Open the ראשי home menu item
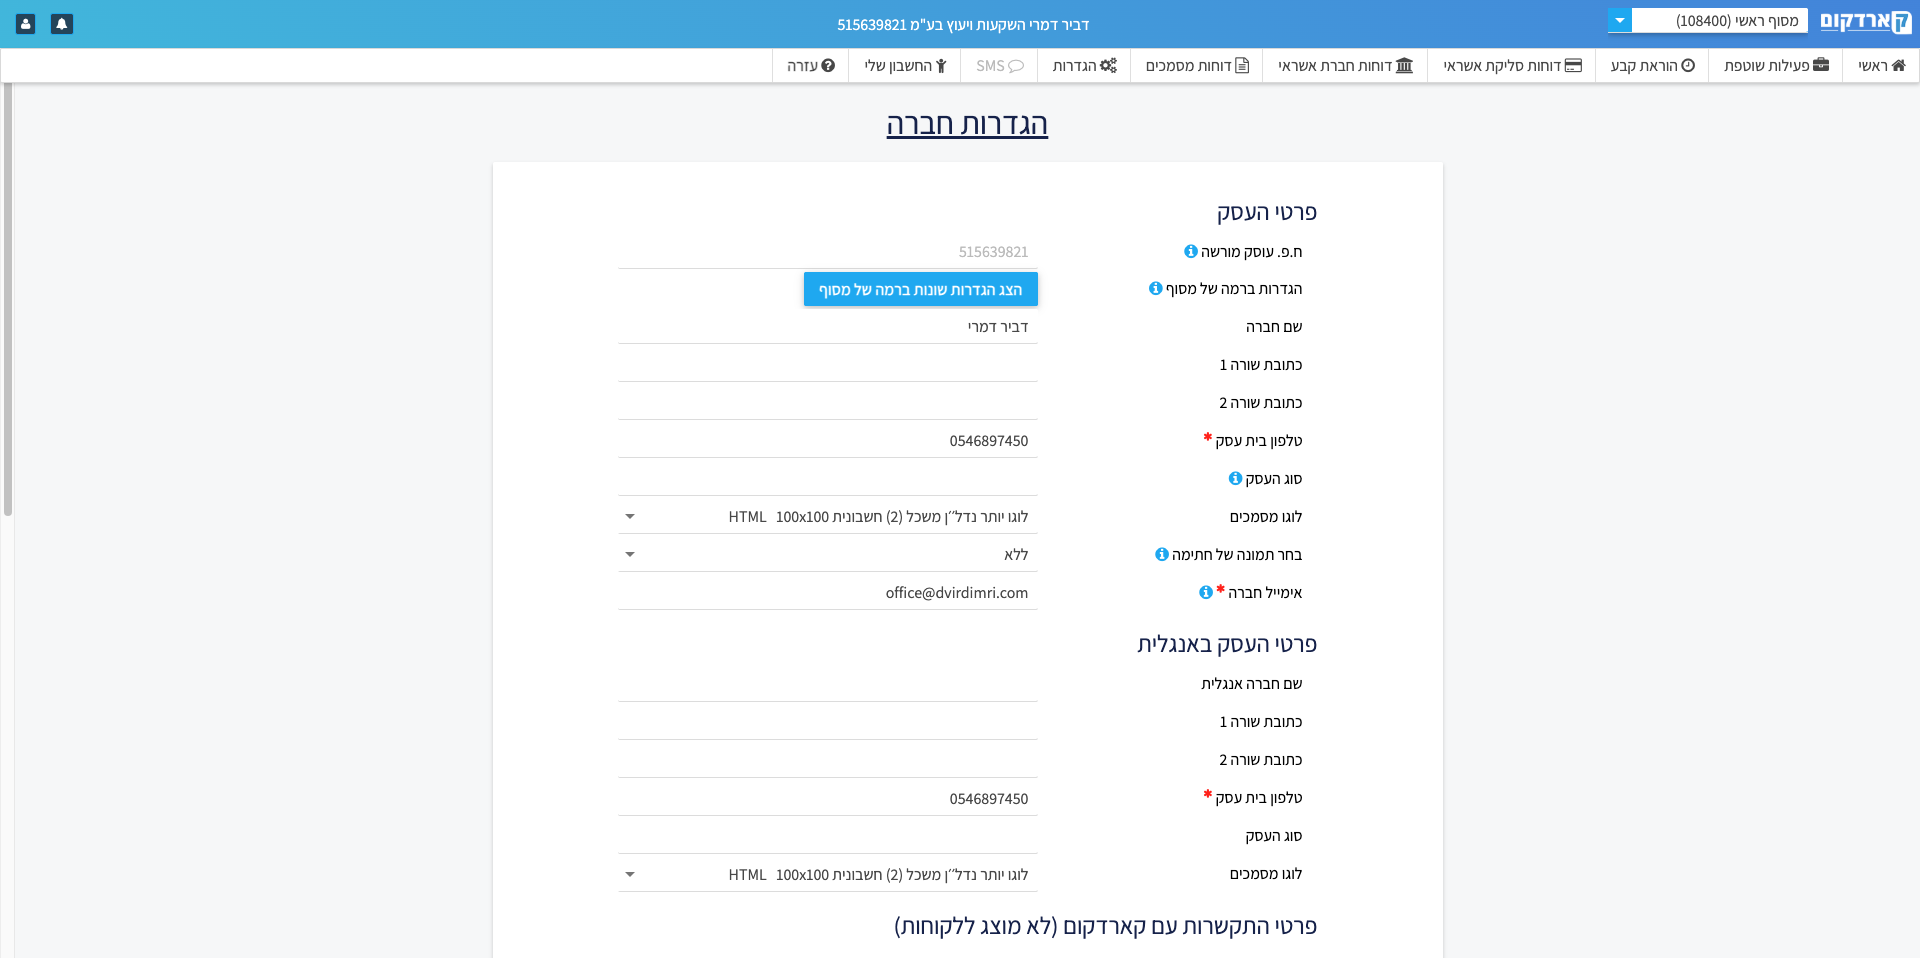Viewport: 1920px width, 958px height. [1881, 65]
